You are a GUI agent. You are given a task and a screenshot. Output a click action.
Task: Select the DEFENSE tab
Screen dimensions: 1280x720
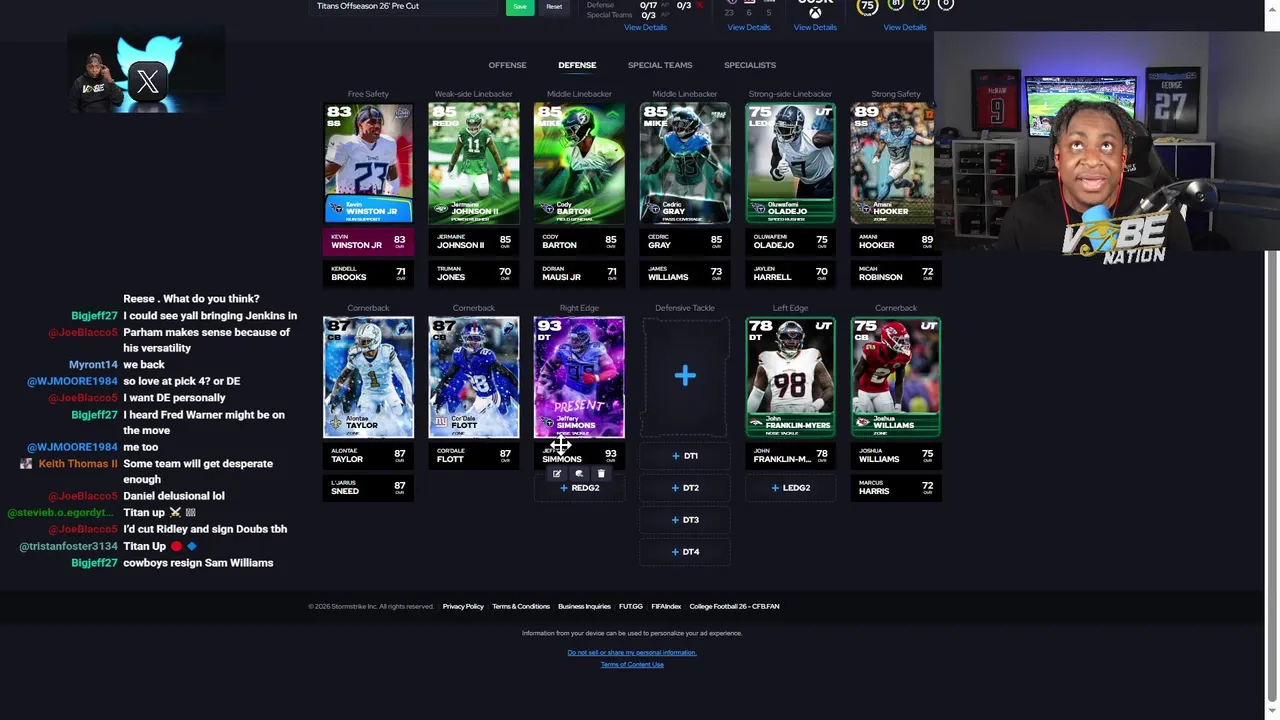pyautogui.click(x=577, y=65)
